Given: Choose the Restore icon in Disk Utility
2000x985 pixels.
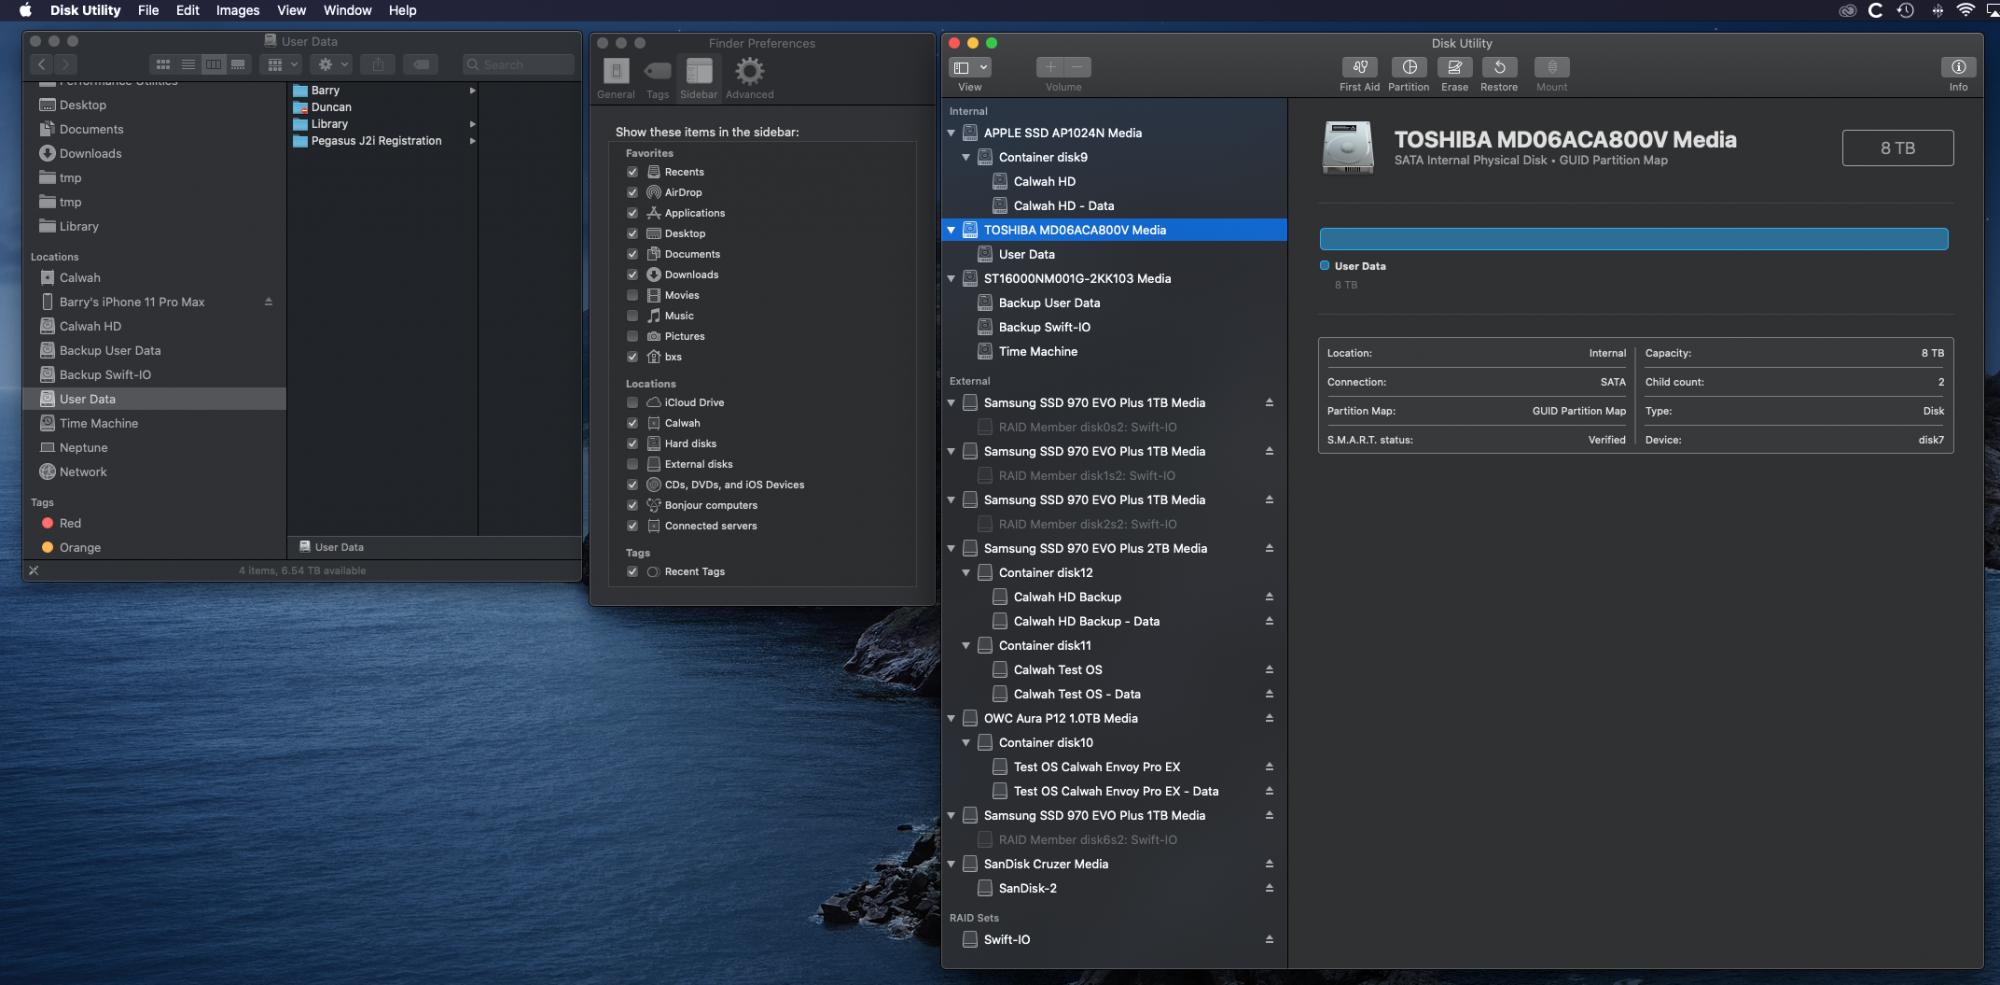Looking at the screenshot, I should 1499,67.
